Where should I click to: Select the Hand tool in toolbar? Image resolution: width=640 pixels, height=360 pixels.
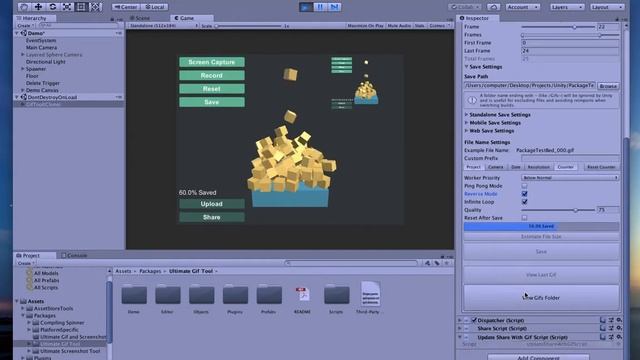pos(24,7)
